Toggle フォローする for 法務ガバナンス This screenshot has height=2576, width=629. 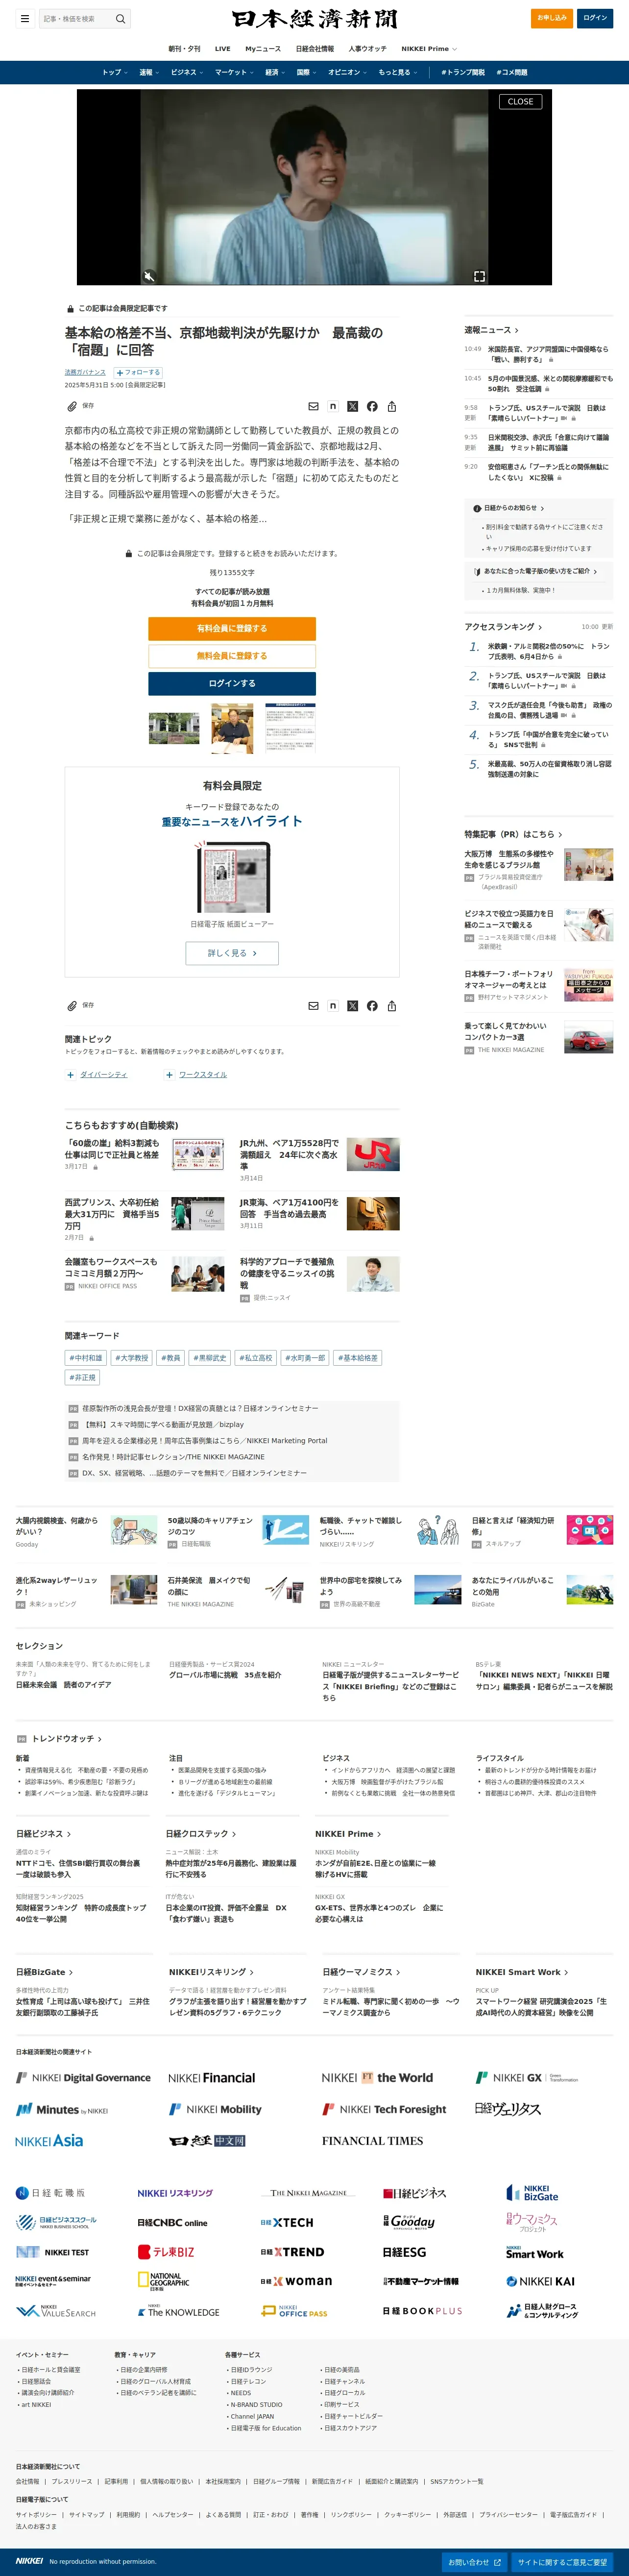tap(138, 372)
